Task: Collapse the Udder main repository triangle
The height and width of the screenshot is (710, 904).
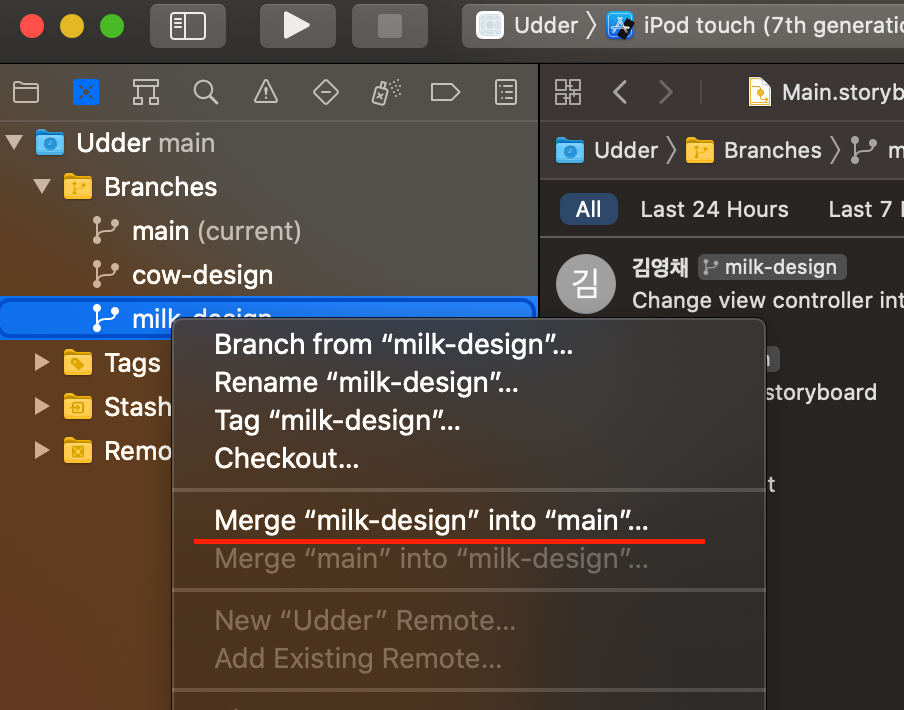Action: pos(14,142)
